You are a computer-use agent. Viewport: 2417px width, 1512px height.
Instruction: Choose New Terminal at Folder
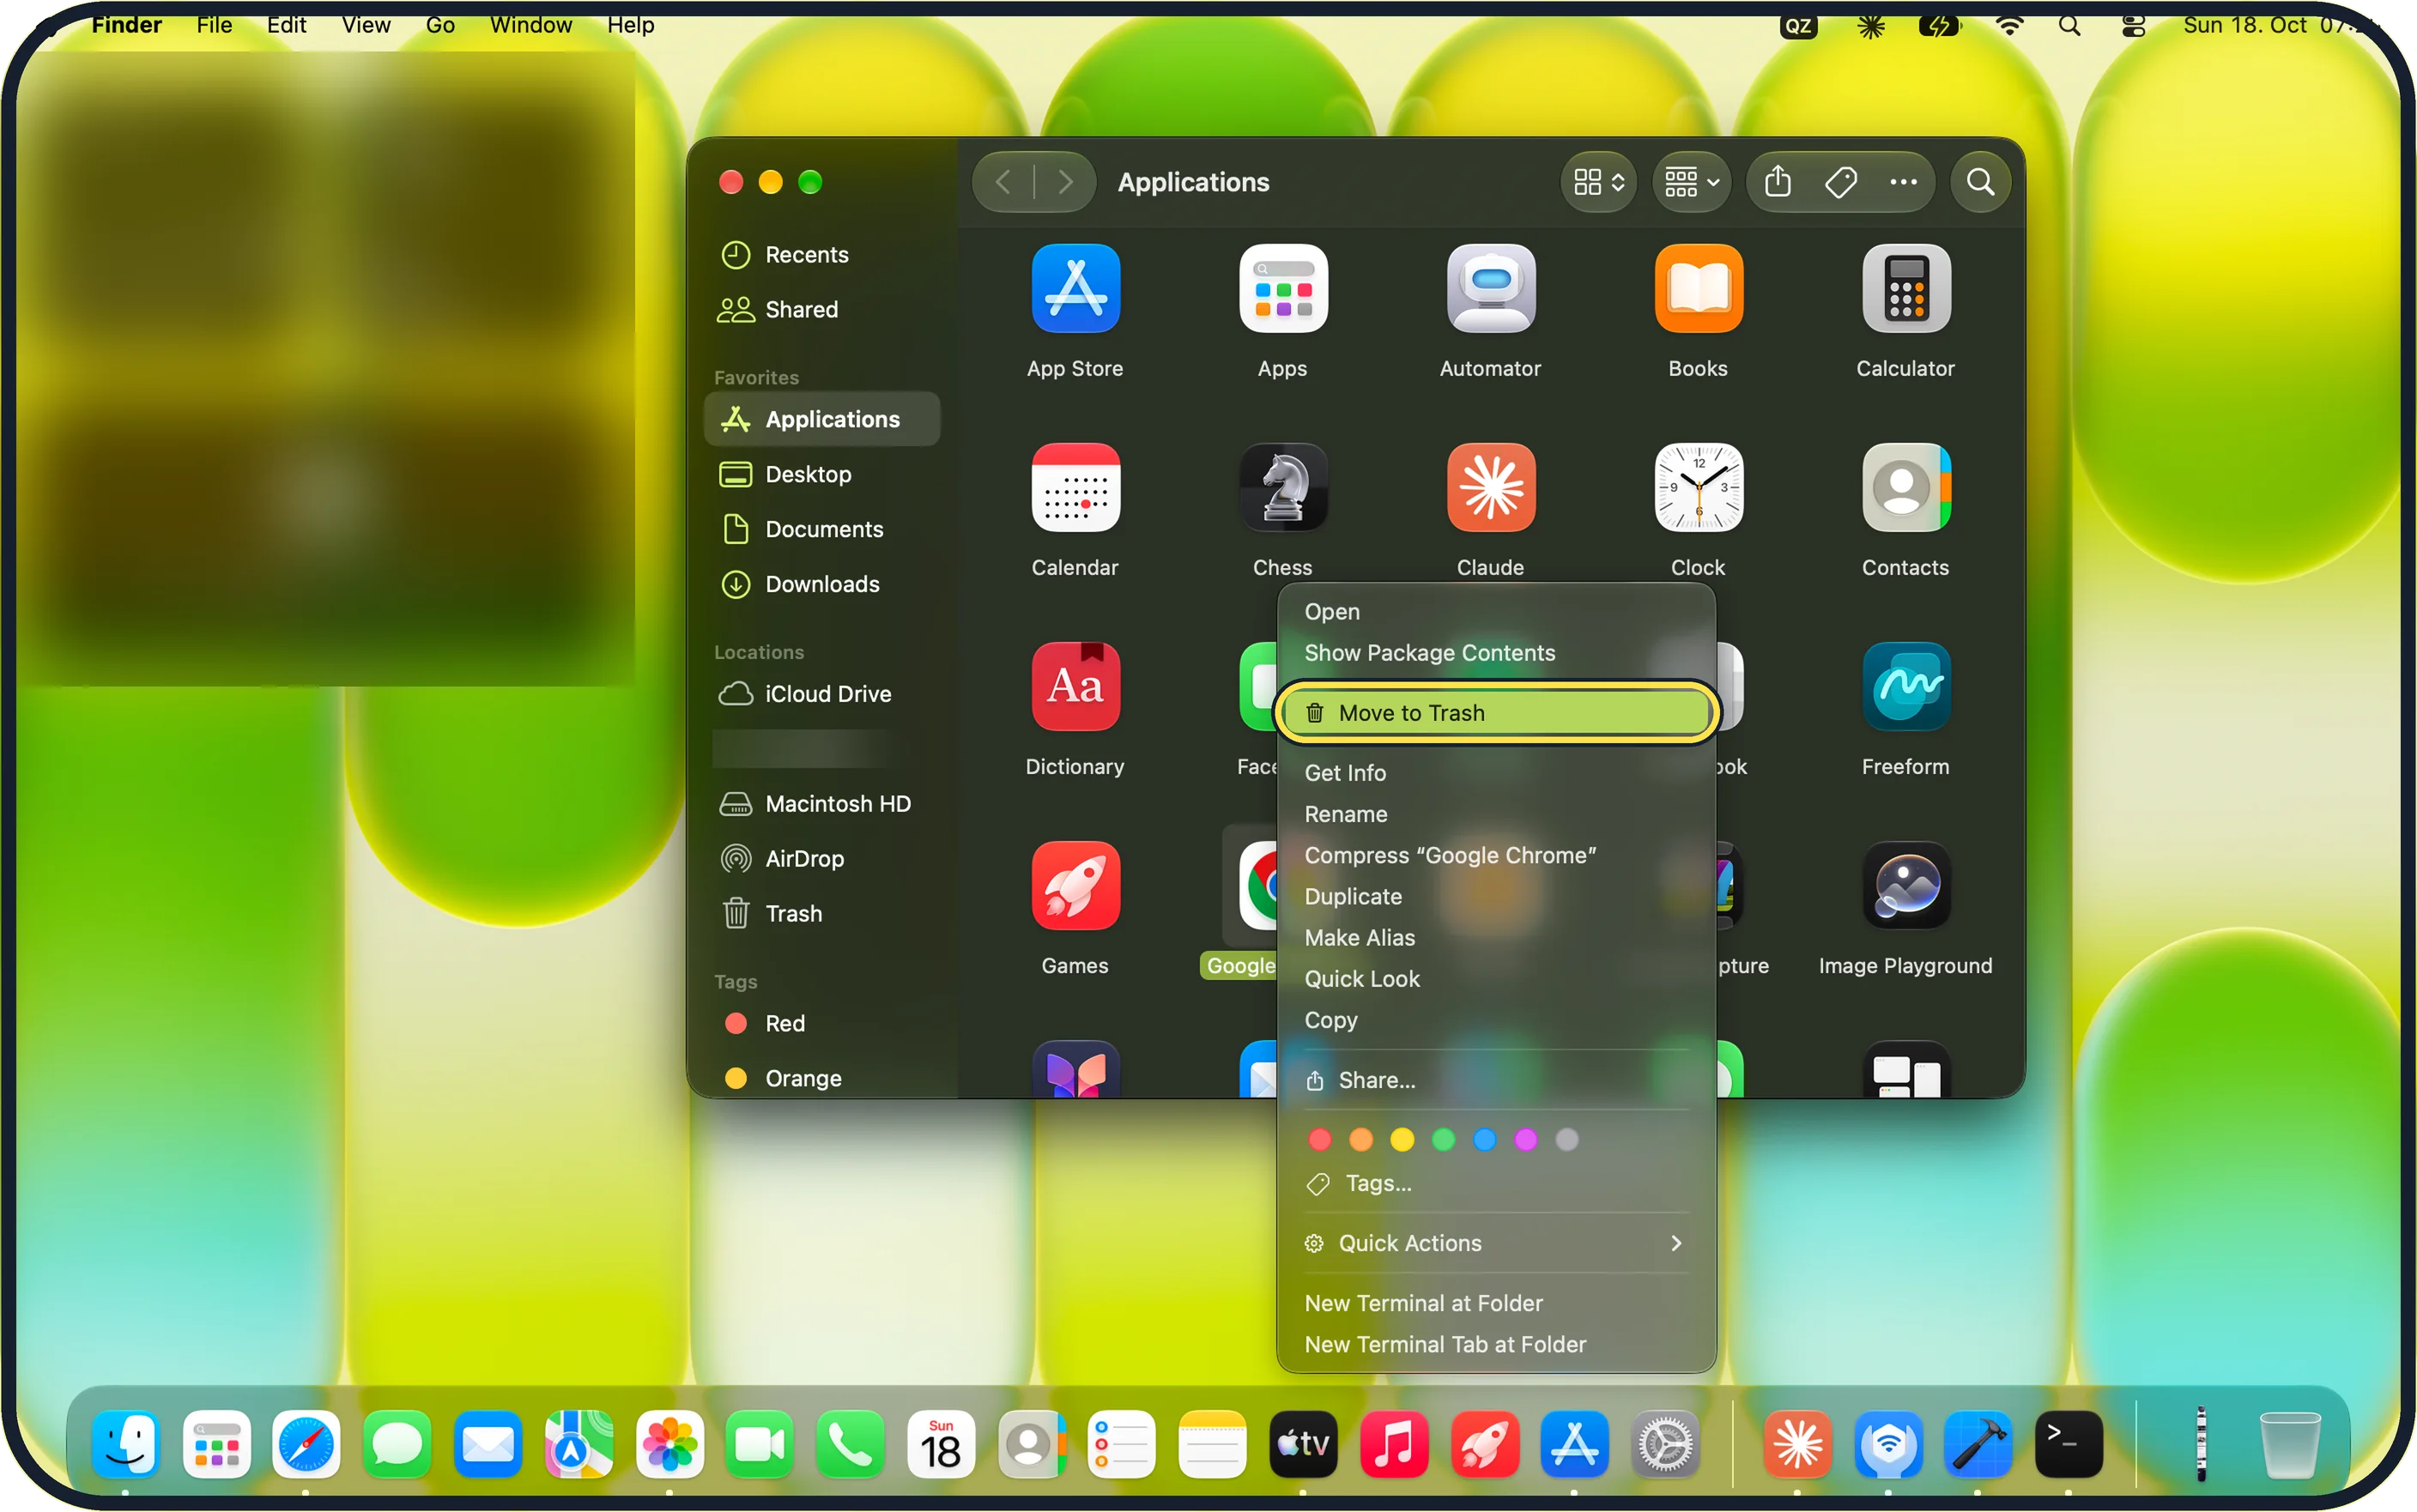1495,1303
